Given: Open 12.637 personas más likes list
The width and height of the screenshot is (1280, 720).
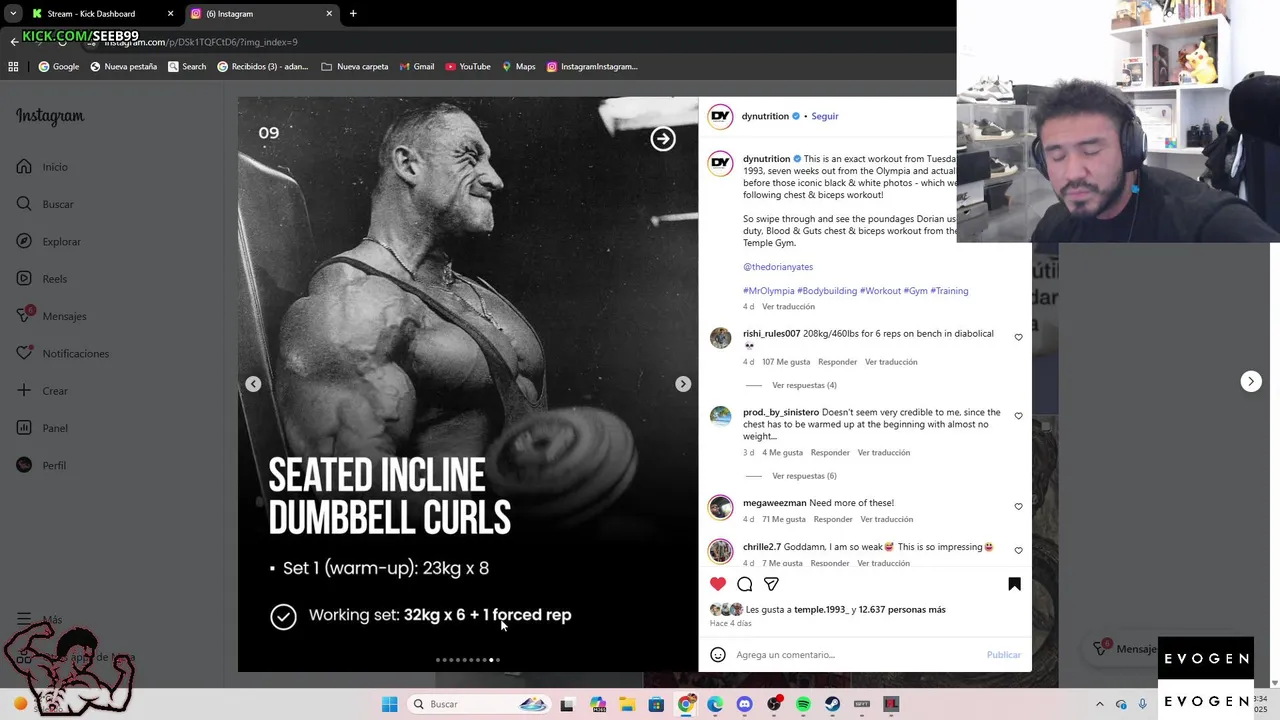Looking at the screenshot, I should click(902, 609).
